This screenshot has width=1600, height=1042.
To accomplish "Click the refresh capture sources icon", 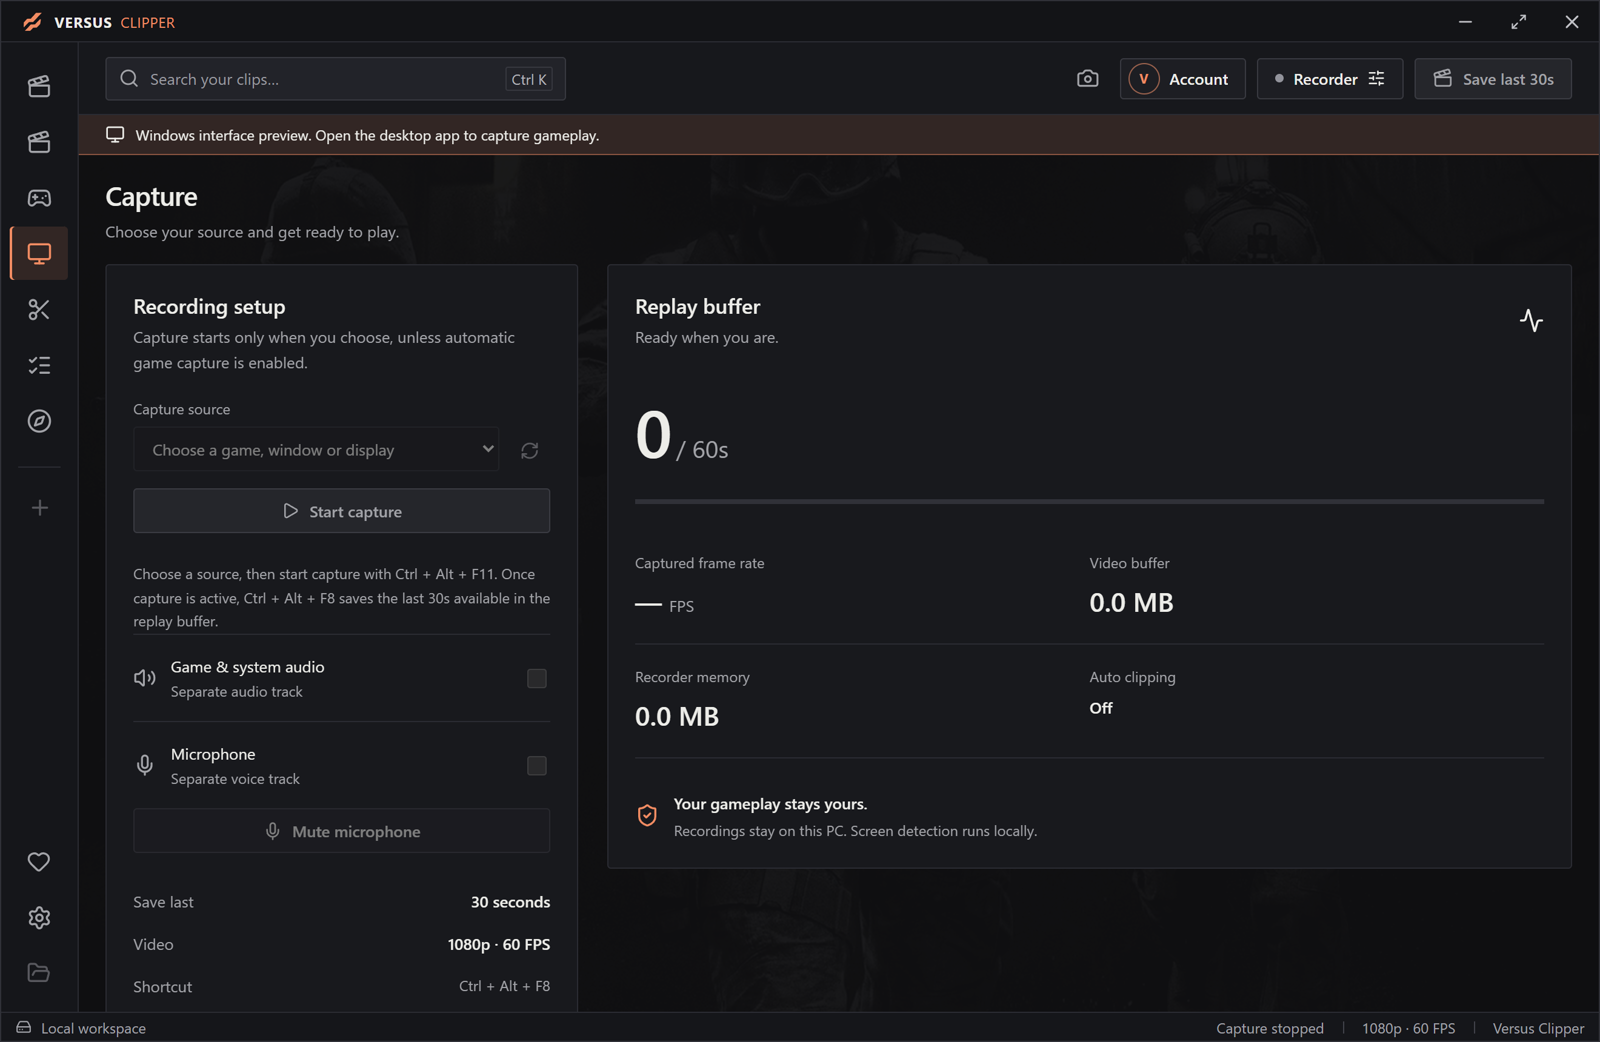I will point(530,451).
